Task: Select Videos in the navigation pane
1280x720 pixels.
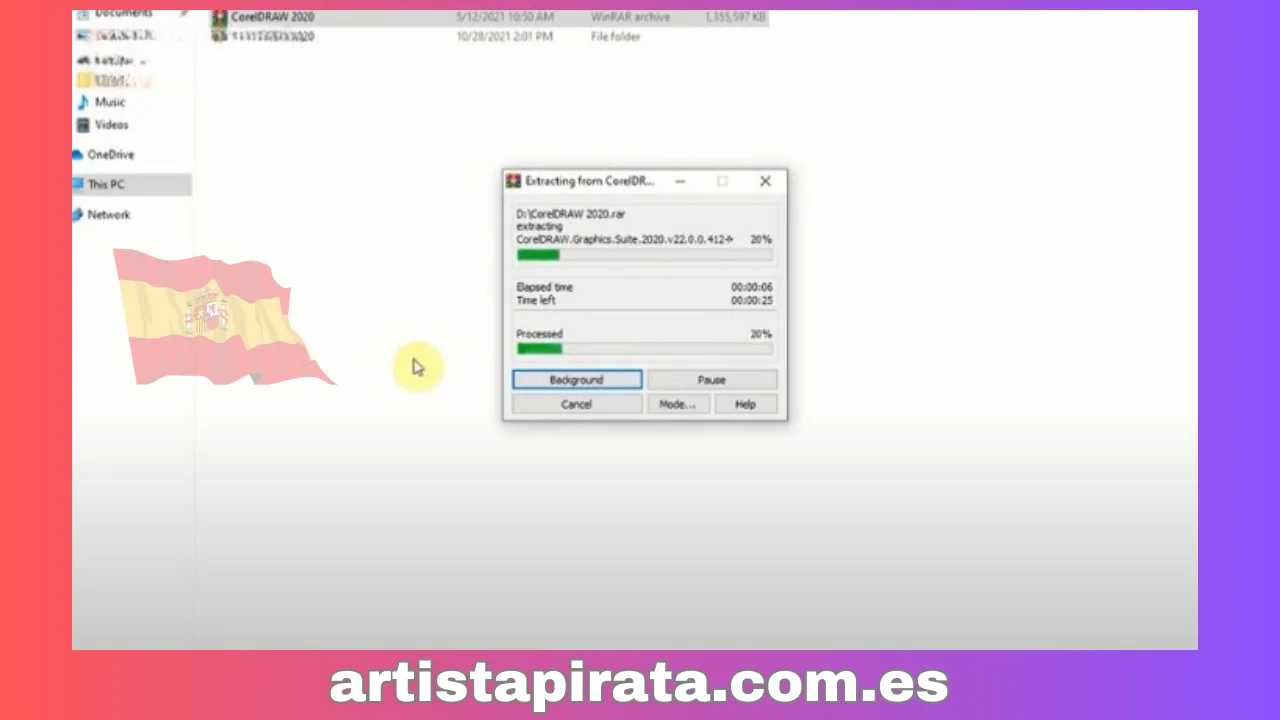Action: click(112, 125)
